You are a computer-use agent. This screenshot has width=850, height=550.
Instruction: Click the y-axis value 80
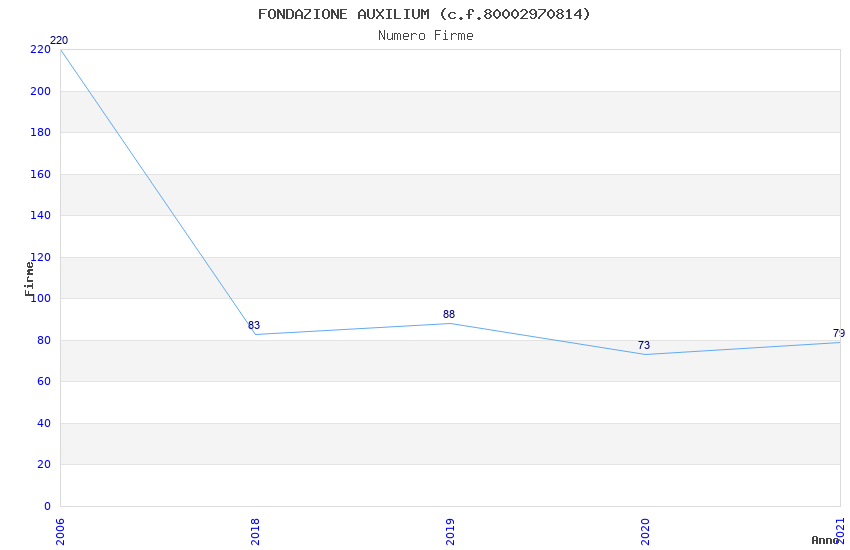click(x=44, y=340)
